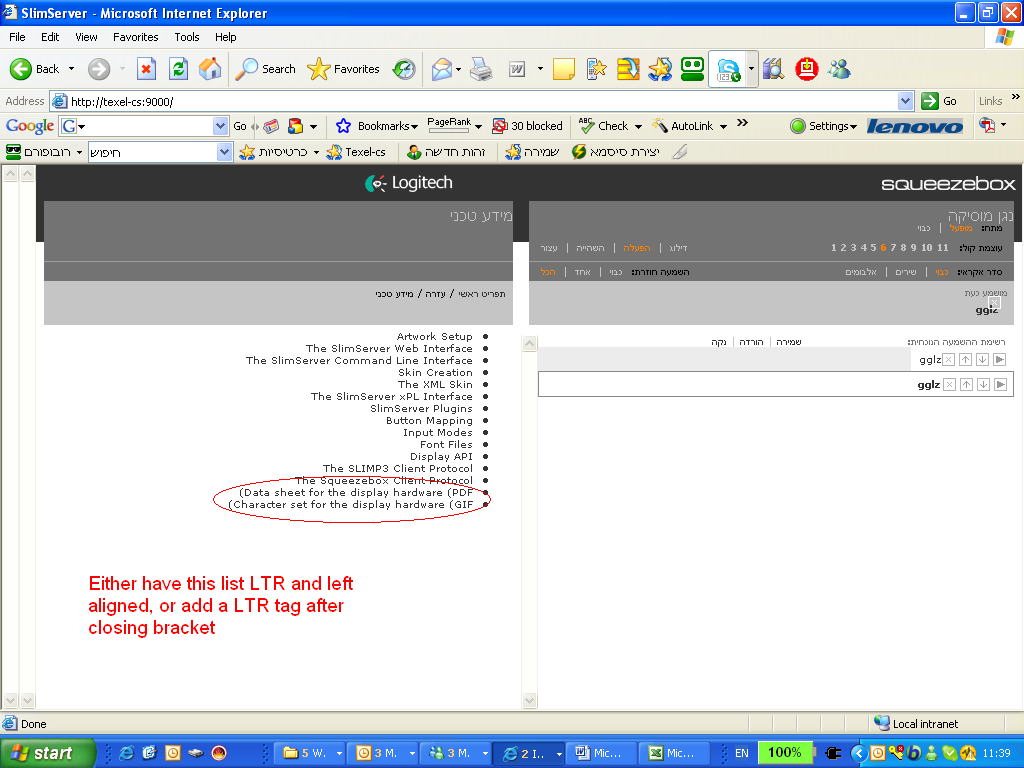The image size is (1024, 768).
Task: Set shuffle mode to songs (שירים)
Action: (x=905, y=272)
